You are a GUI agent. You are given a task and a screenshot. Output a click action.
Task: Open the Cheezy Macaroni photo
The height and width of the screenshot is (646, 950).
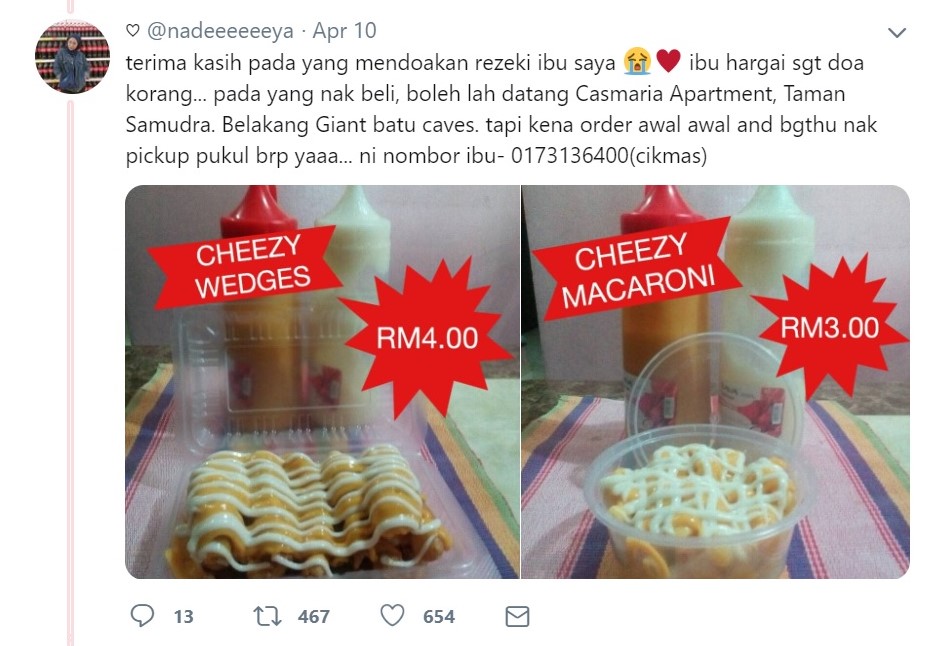coord(716,382)
